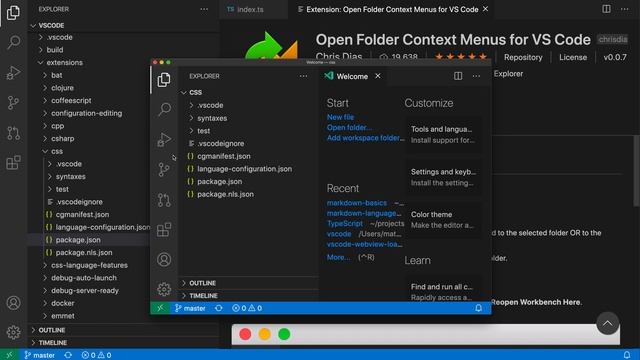
Task: Close the Welcome tab
Action: coord(378,76)
